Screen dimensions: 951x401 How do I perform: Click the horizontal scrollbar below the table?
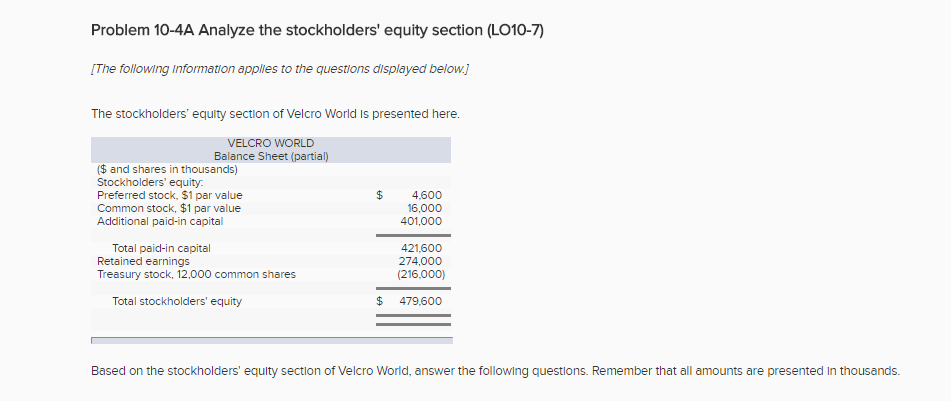click(272, 341)
